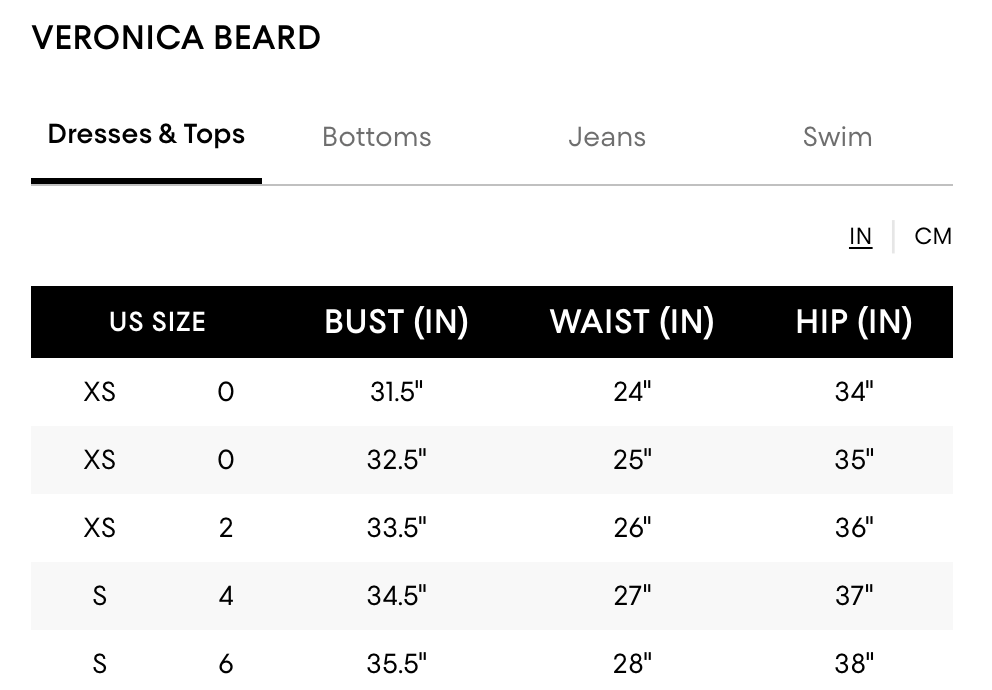Open the Jeans size tab
The image size is (992, 690).
(x=607, y=137)
